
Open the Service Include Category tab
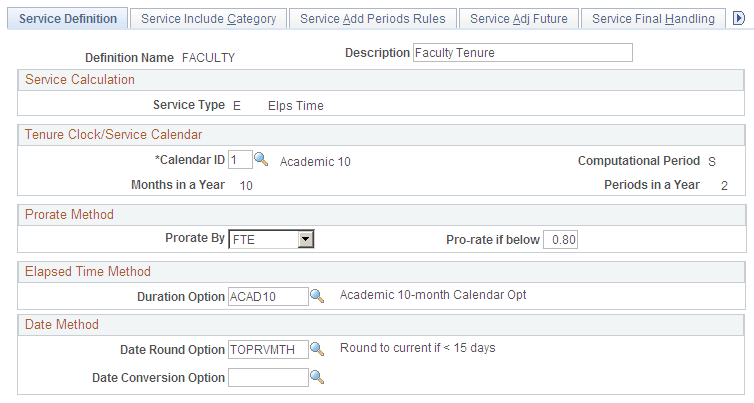tap(209, 18)
